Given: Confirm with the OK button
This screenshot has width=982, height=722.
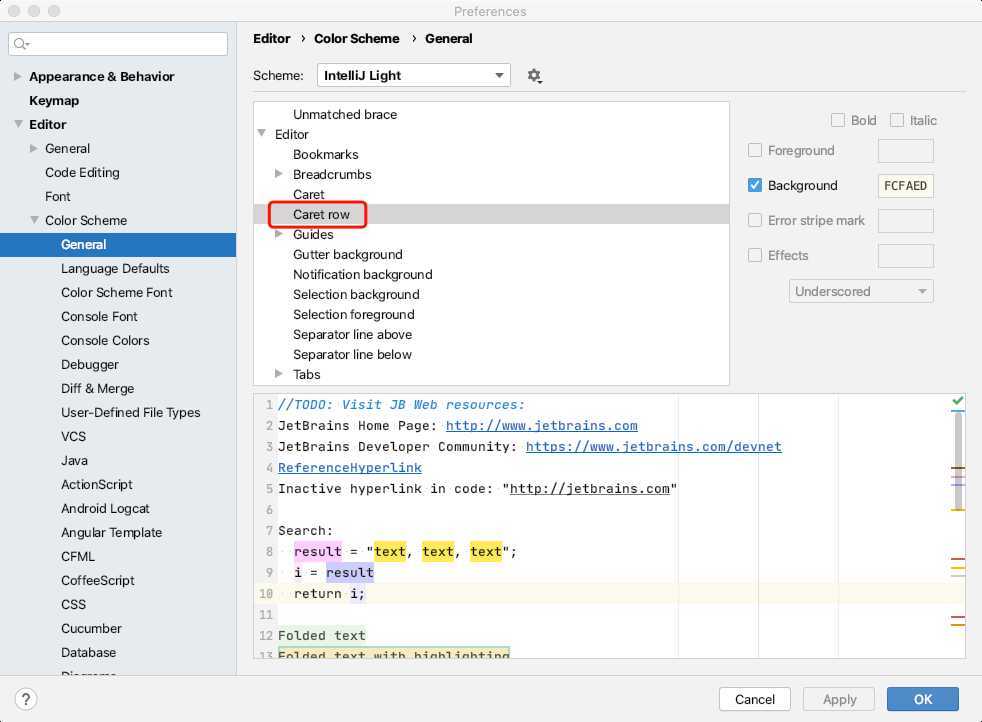Looking at the screenshot, I should tap(923, 699).
